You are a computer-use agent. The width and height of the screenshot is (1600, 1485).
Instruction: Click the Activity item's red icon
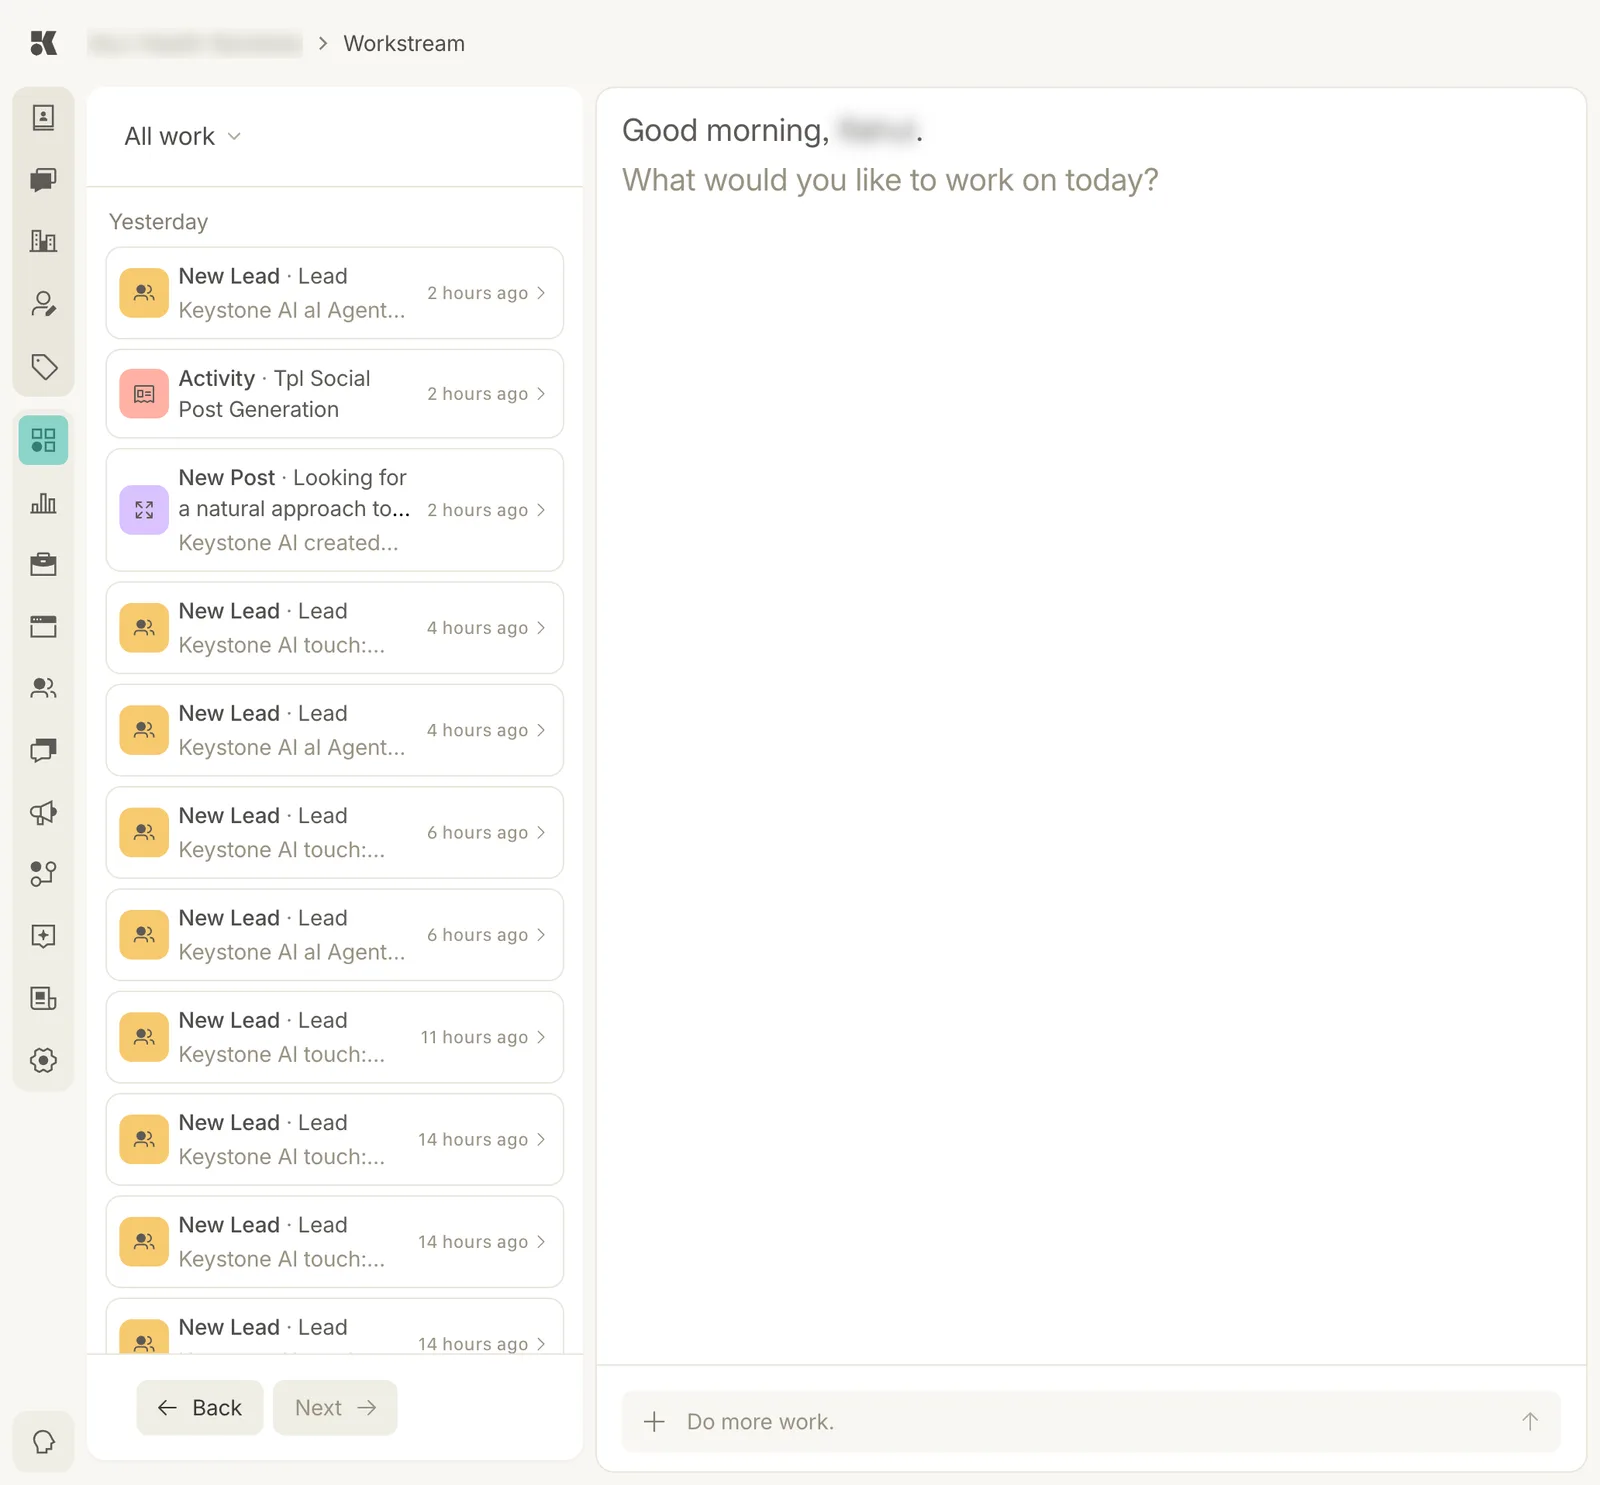[x=144, y=394]
